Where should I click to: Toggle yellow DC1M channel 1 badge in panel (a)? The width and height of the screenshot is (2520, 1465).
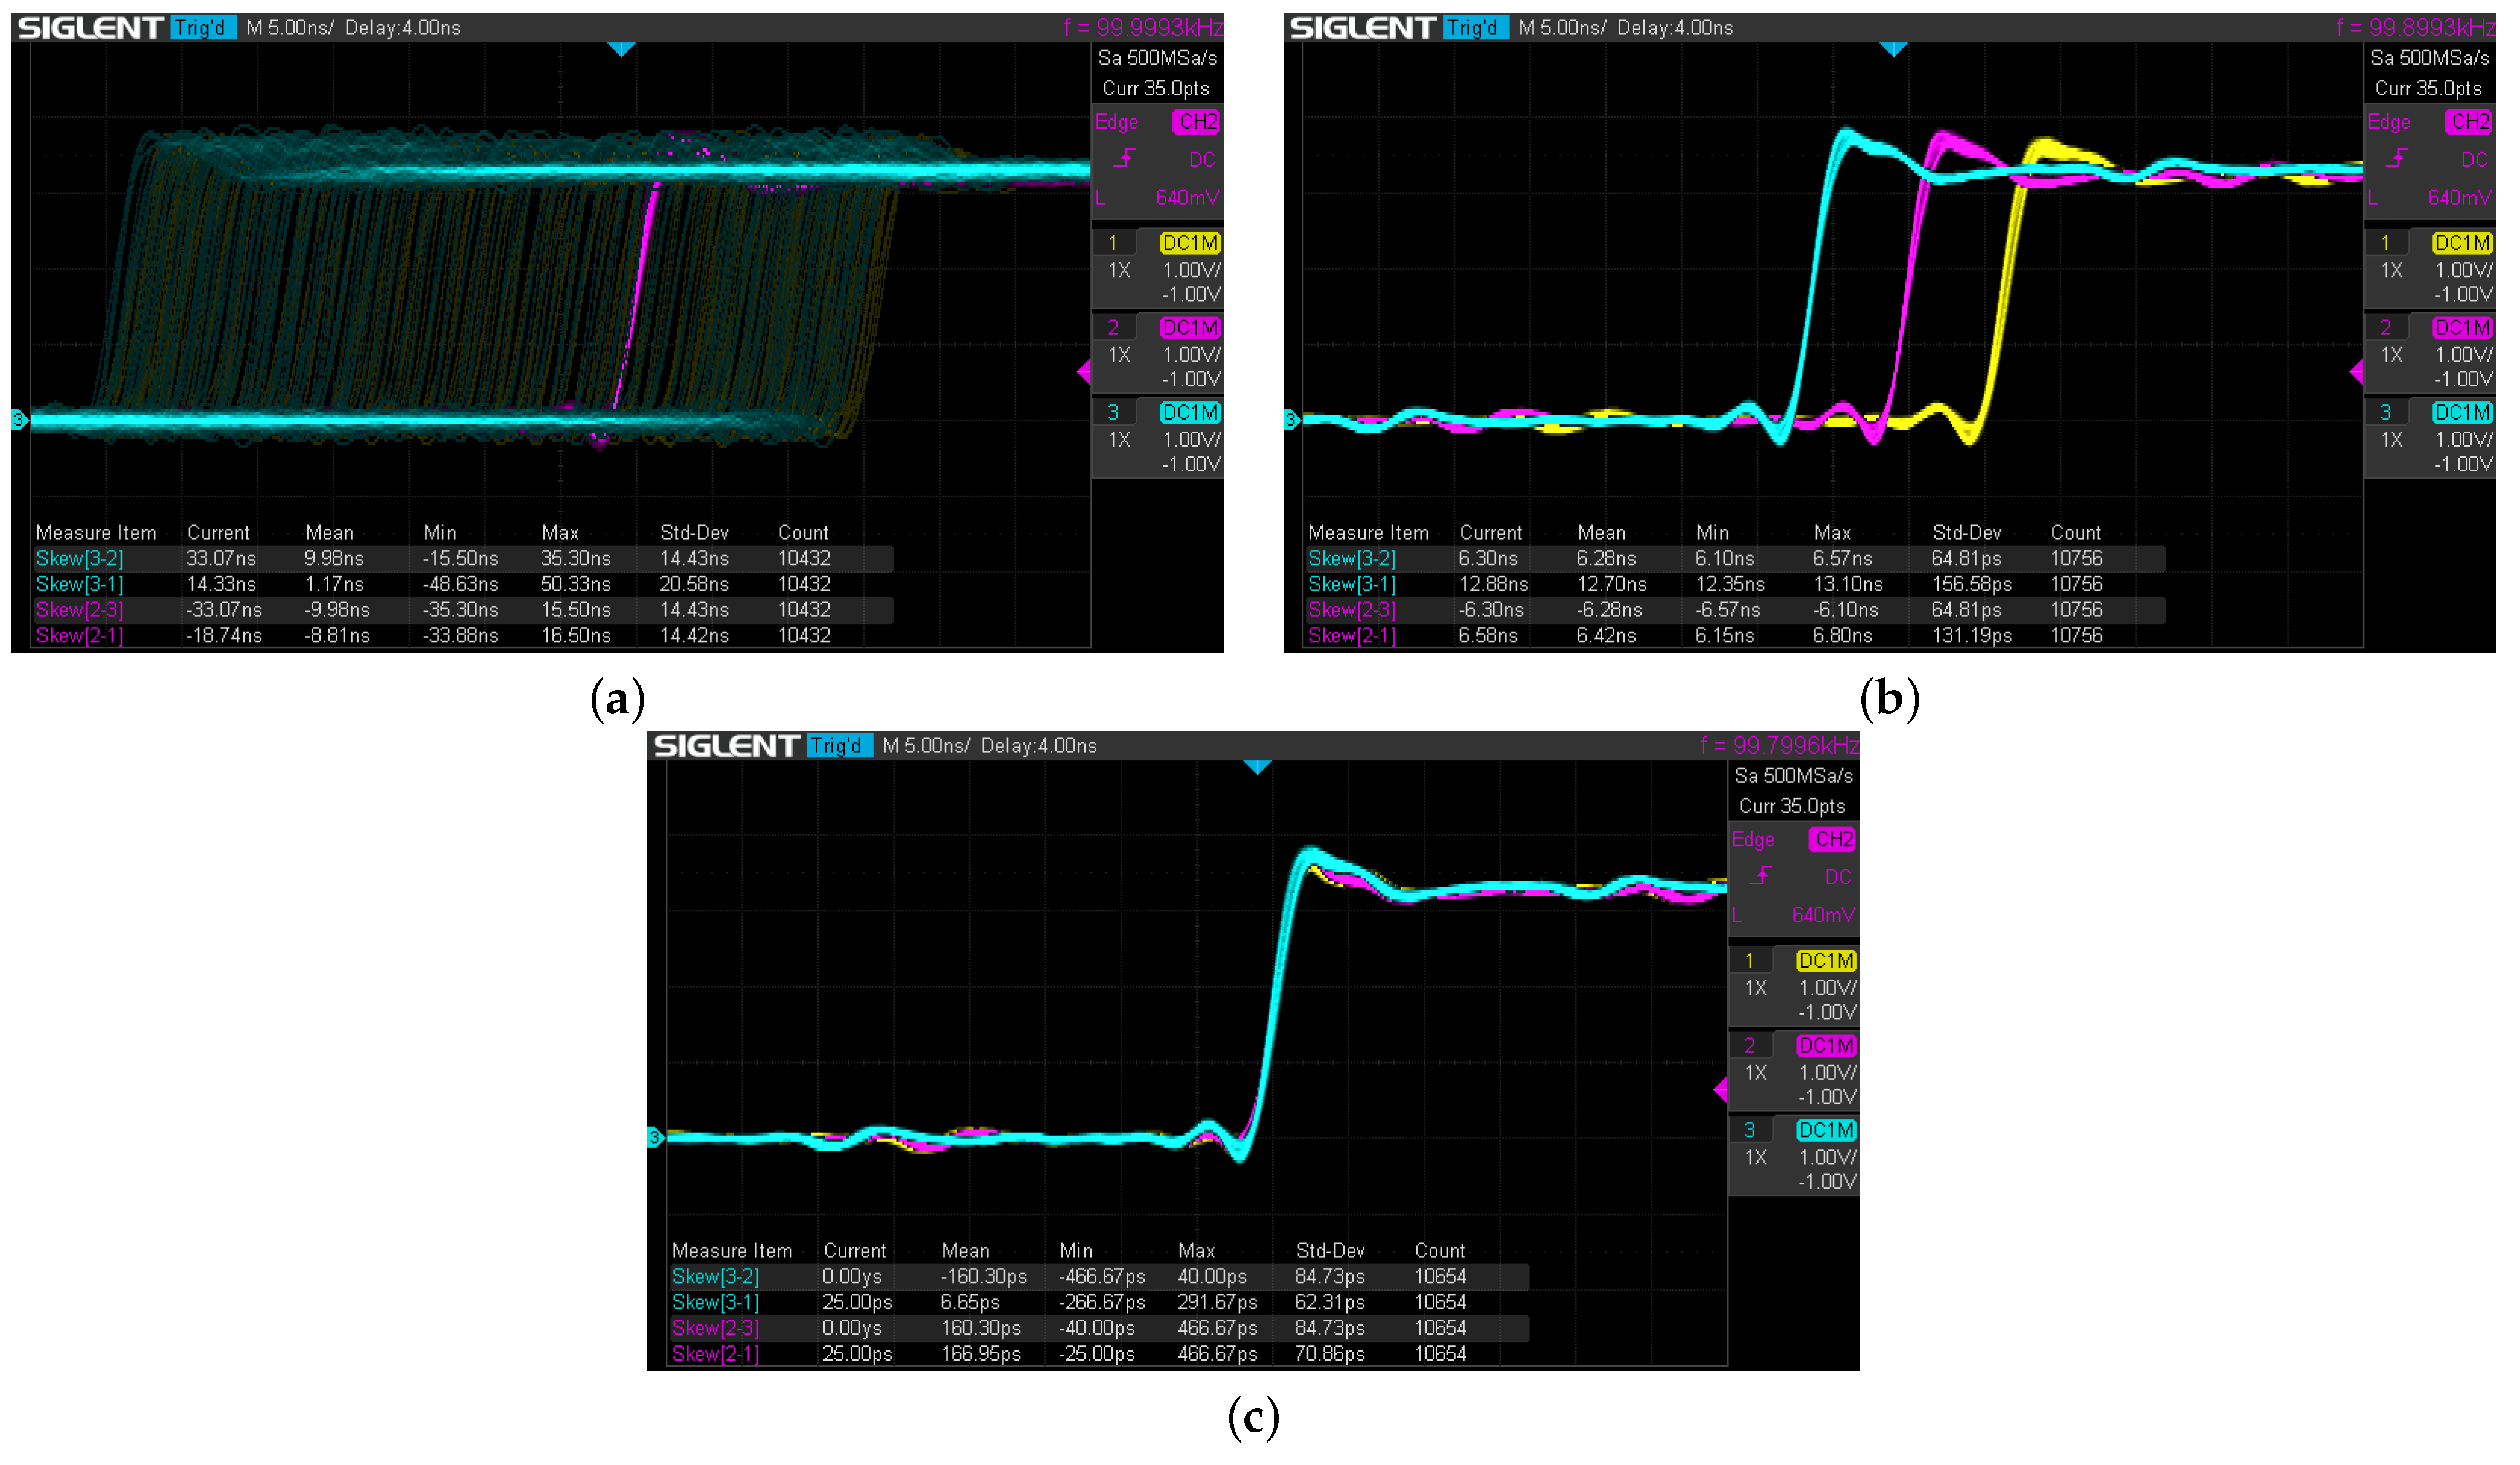[x=1189, y=243]
